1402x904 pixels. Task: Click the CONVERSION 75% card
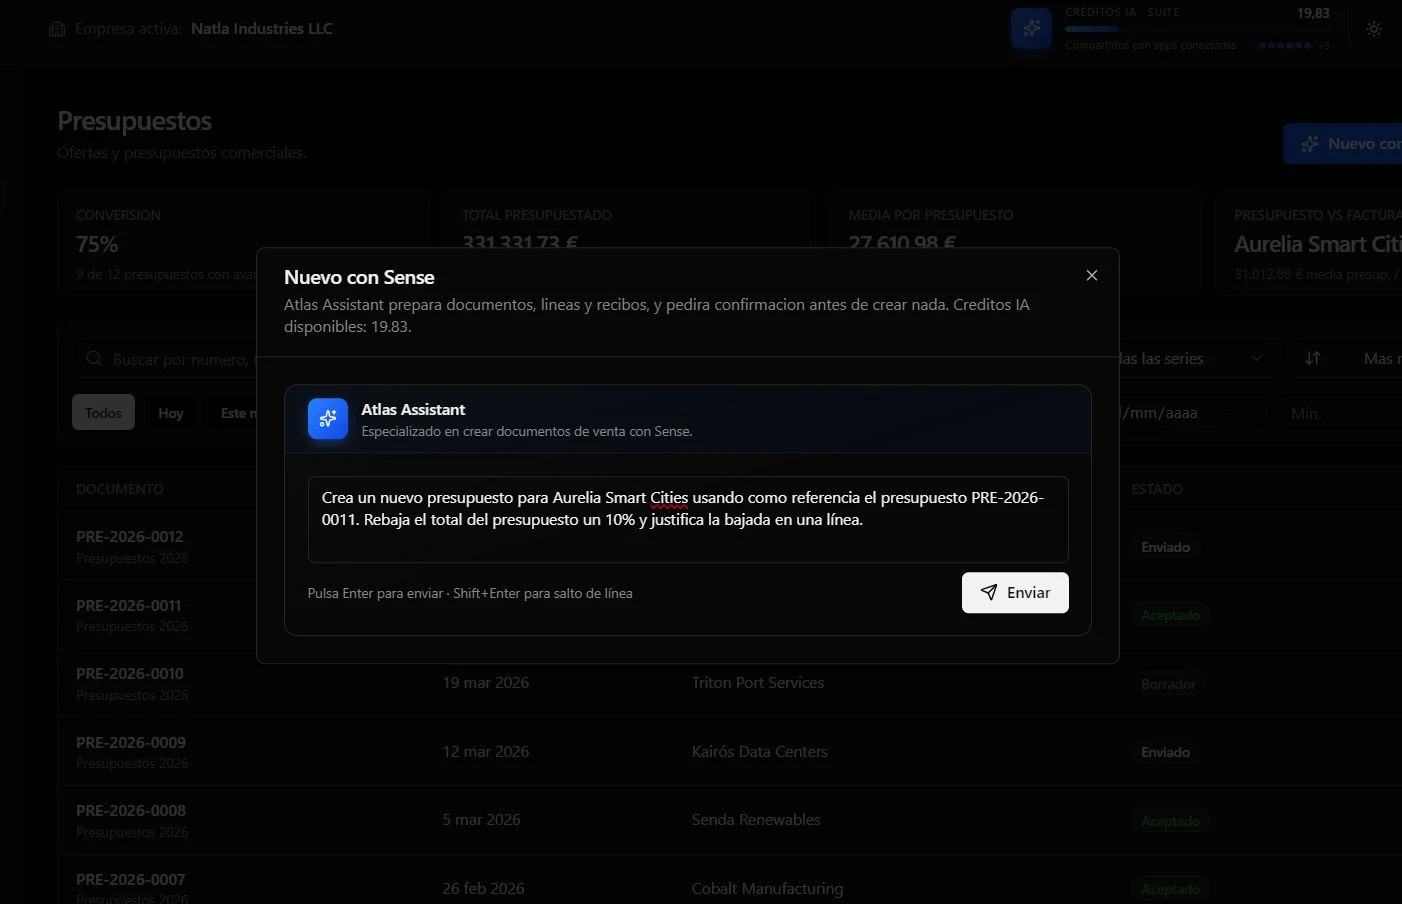tap(242, 243)
